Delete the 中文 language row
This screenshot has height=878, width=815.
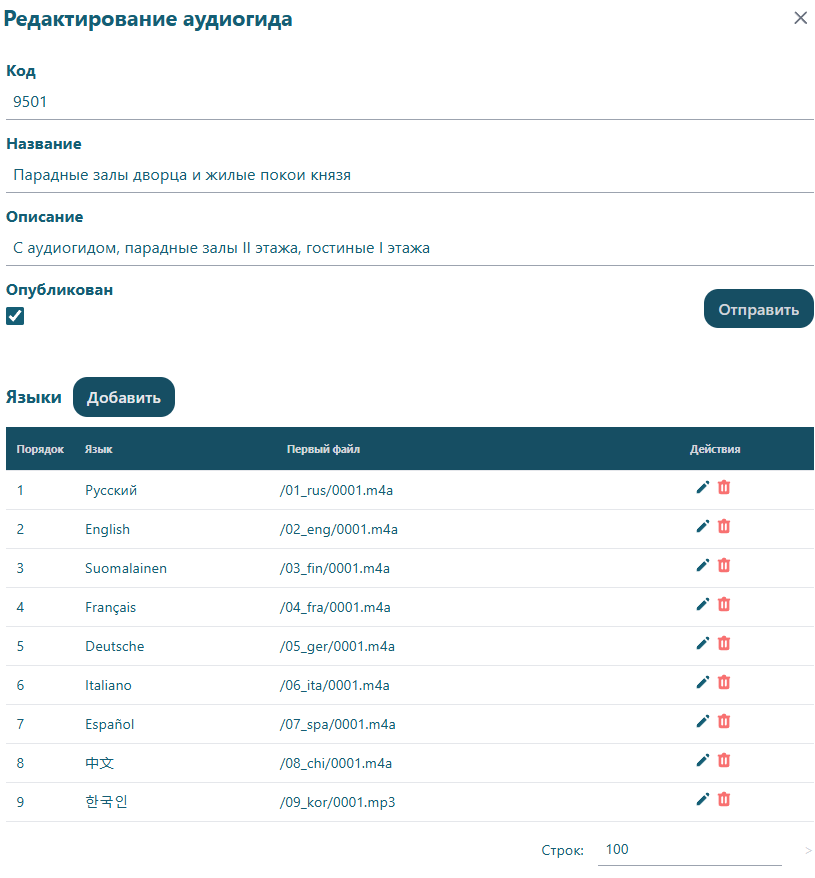(x=724, y=761)
